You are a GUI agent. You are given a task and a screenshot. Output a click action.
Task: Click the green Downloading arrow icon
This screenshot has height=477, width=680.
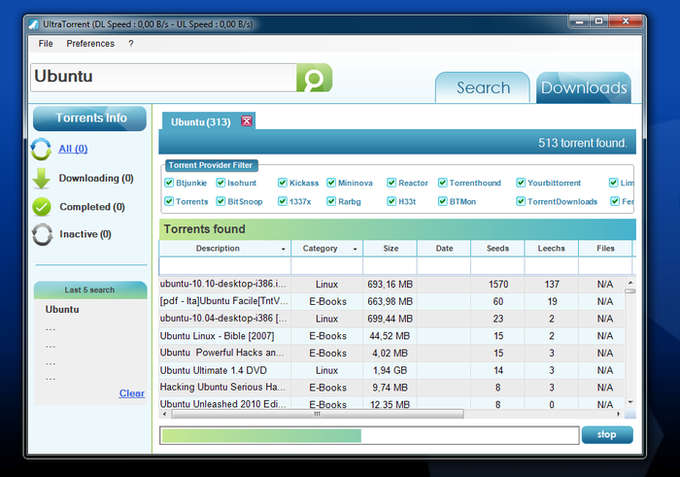click(x=41, y=178)
